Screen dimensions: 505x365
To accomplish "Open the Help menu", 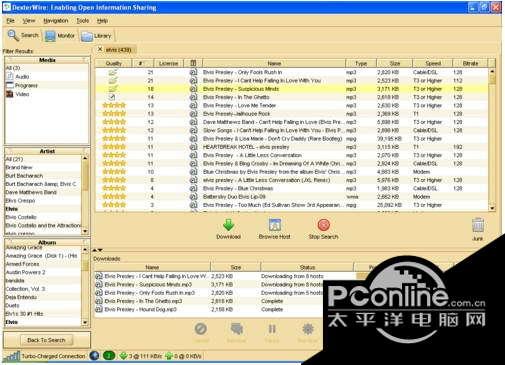I will point(102,21).
